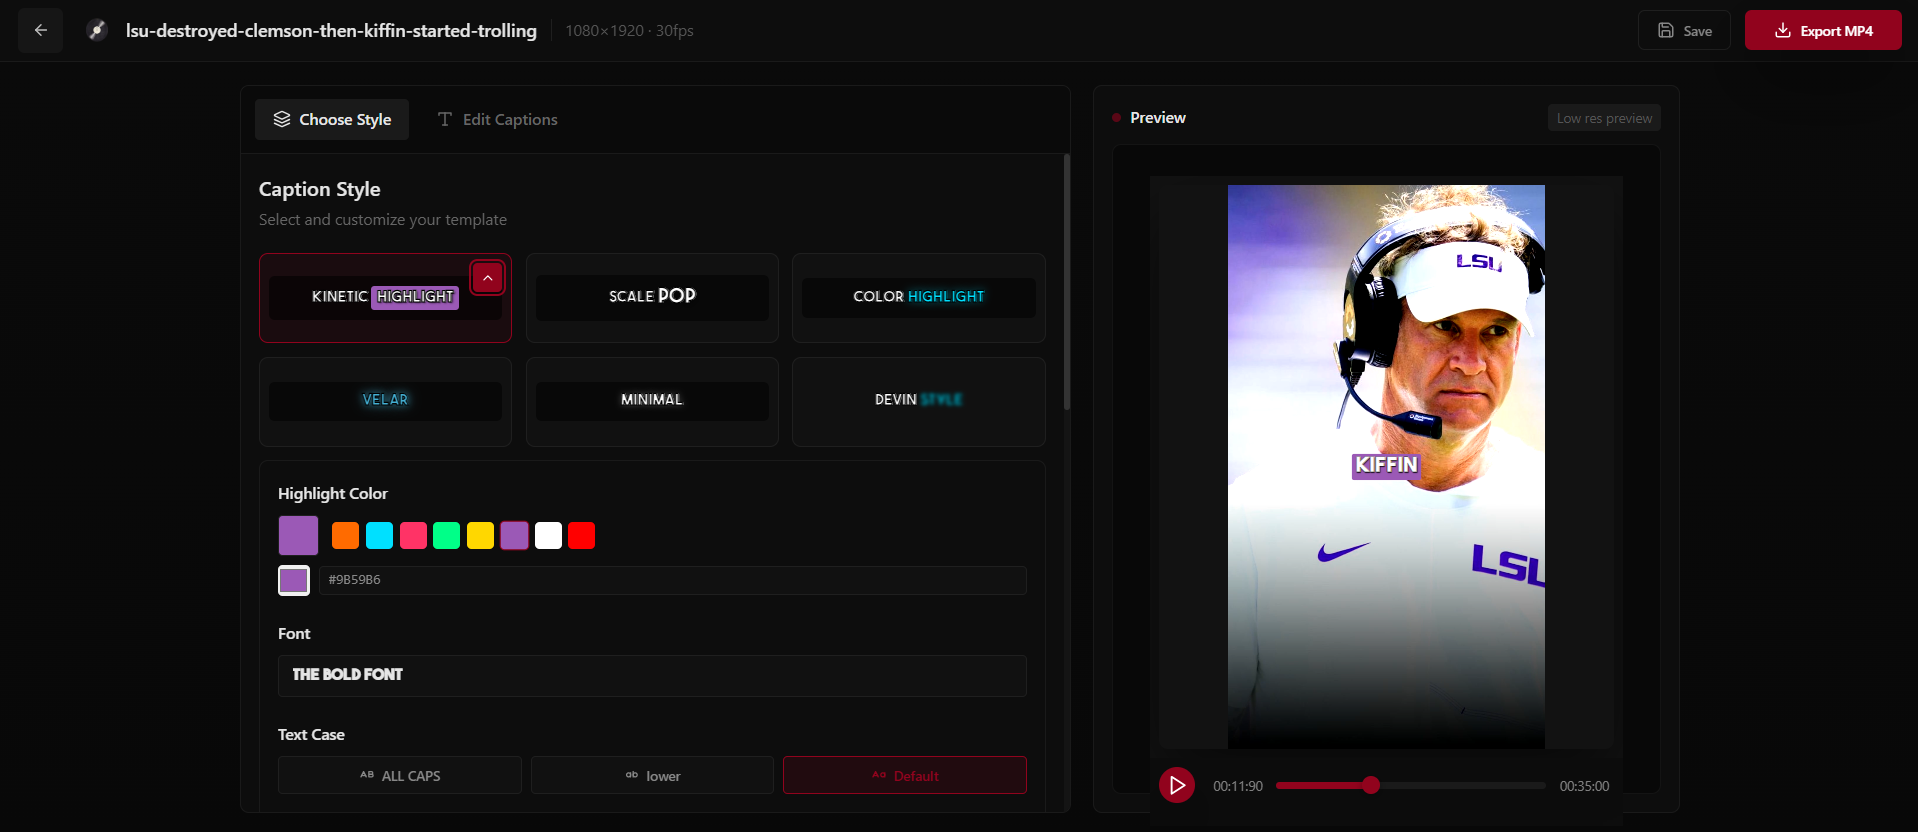1918x832 pixels.
Task: Select the Minimal caption style
Action: (652, 401)
